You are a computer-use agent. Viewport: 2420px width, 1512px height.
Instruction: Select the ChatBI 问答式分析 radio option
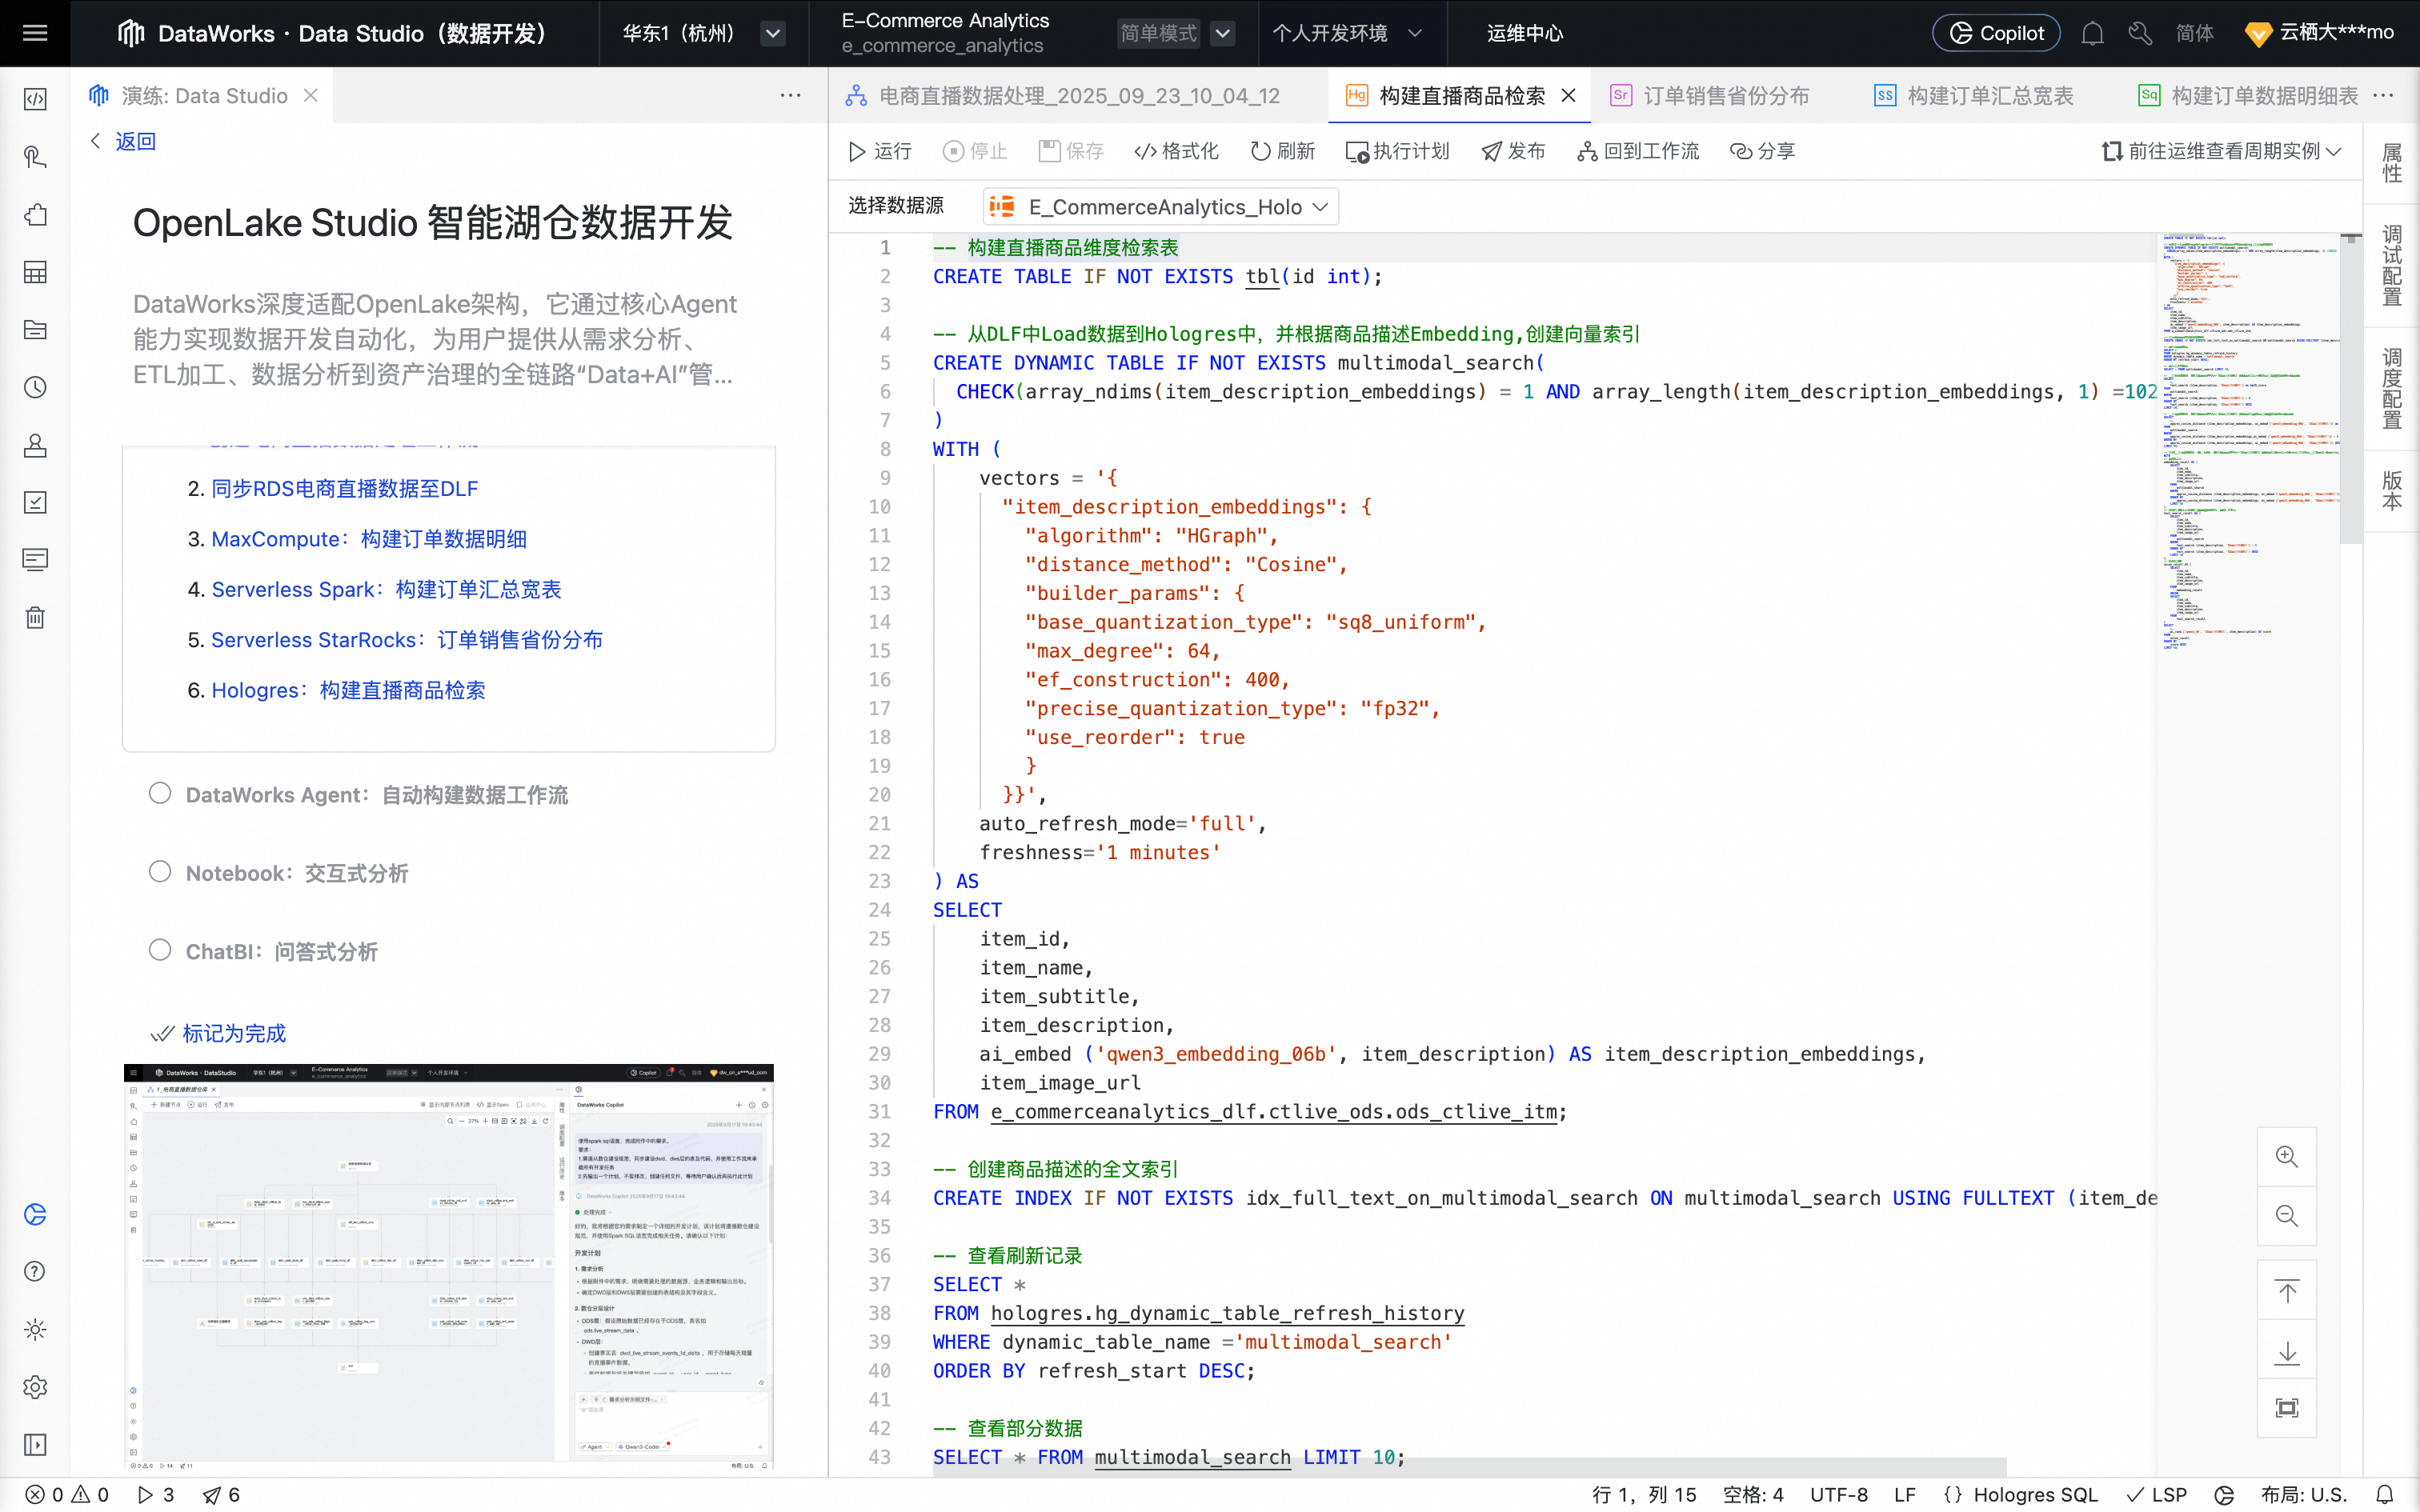coord(160,950)
